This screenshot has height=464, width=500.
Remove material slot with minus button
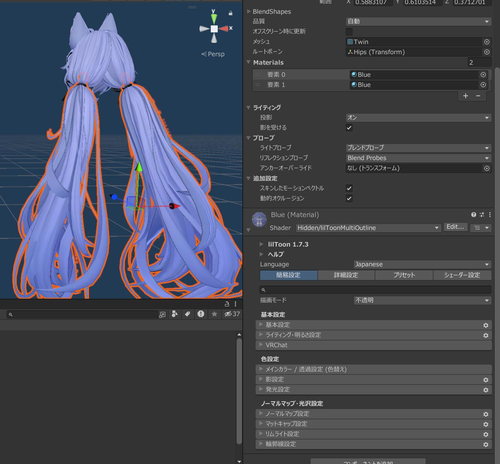point(478,96)
